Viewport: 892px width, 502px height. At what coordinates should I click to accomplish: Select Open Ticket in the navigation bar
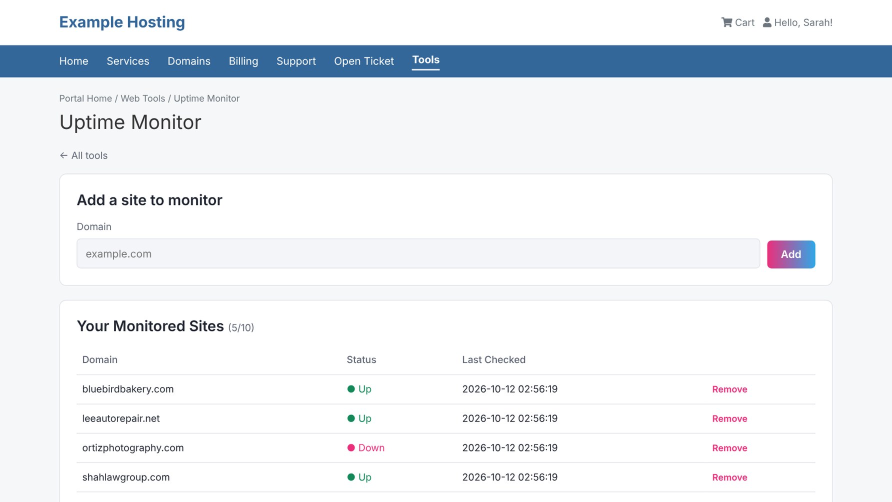(364, 61)
